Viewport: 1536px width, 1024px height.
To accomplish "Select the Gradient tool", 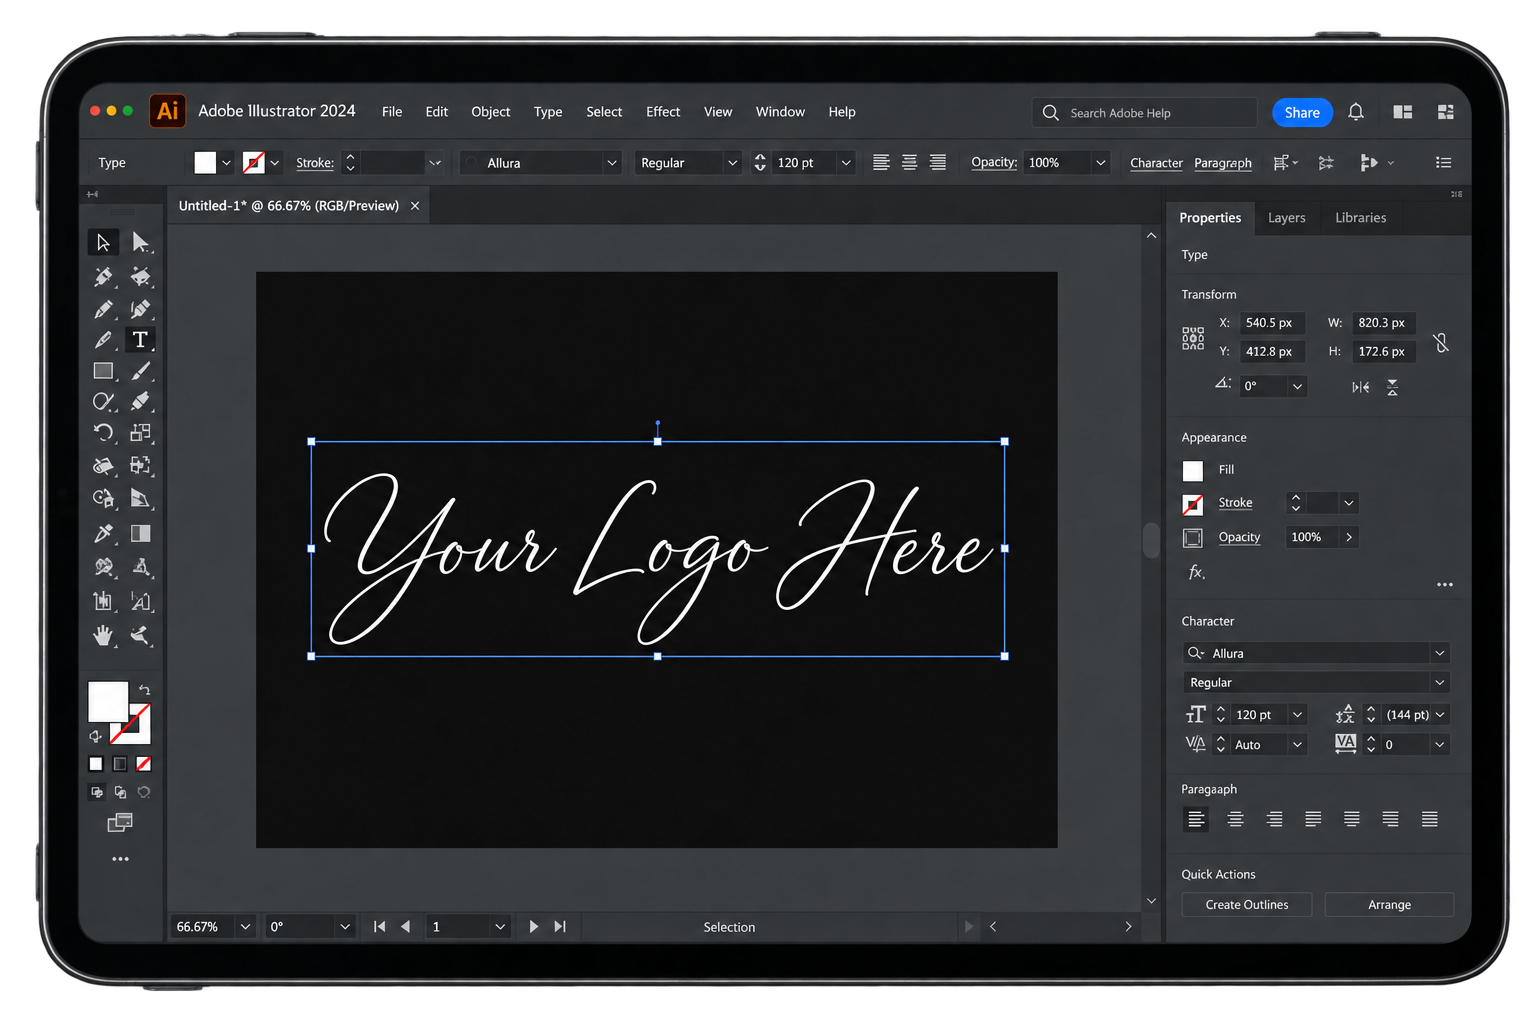I will [140, 533].
